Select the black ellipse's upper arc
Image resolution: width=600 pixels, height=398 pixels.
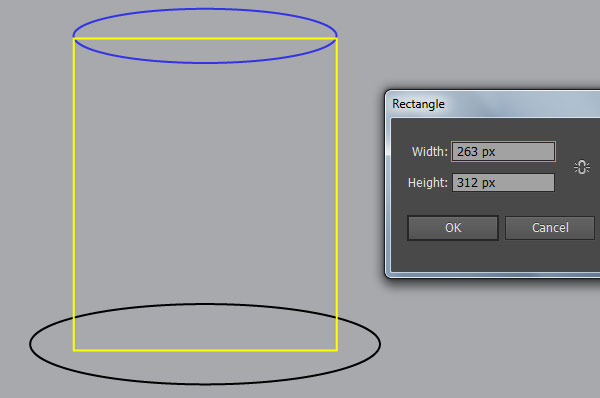point(205,304)
